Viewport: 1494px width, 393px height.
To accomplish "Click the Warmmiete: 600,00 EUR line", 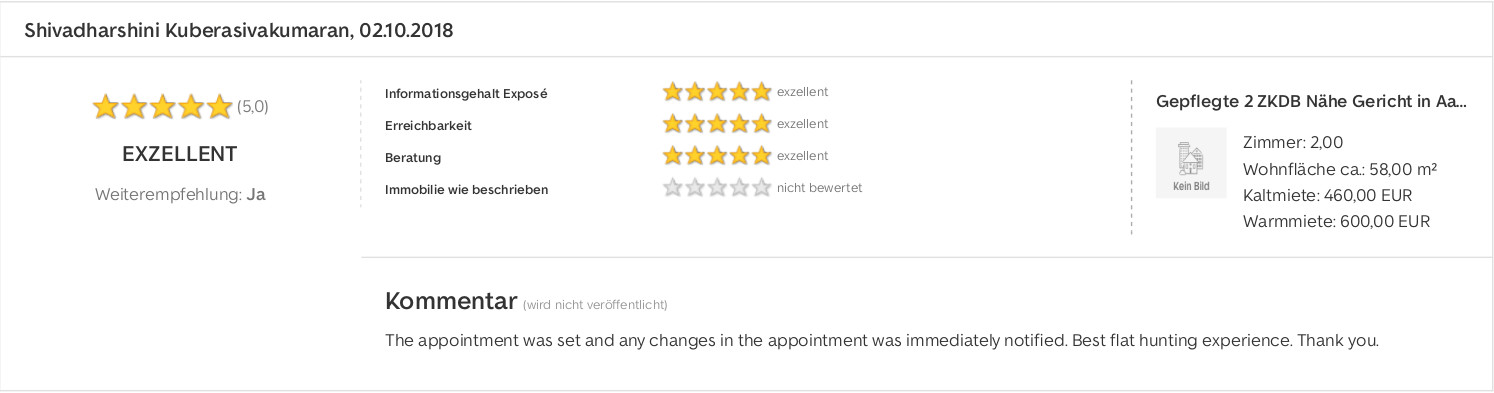I will tap(1336, 222).
